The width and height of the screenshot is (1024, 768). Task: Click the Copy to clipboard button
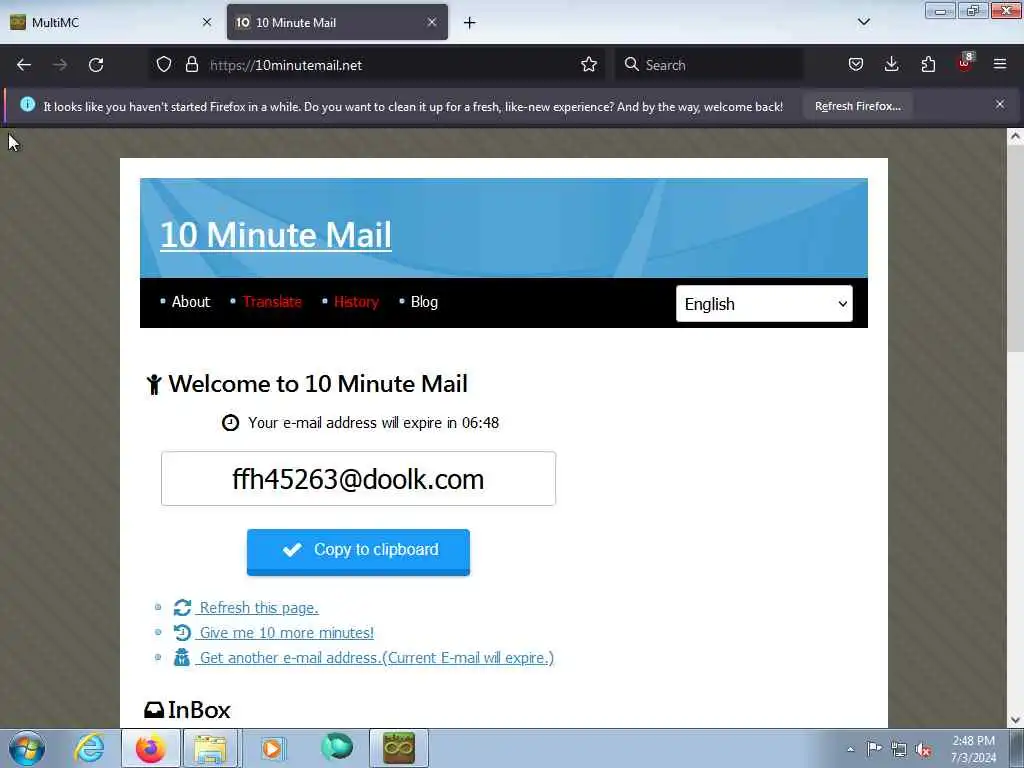(x=359, y=552)
